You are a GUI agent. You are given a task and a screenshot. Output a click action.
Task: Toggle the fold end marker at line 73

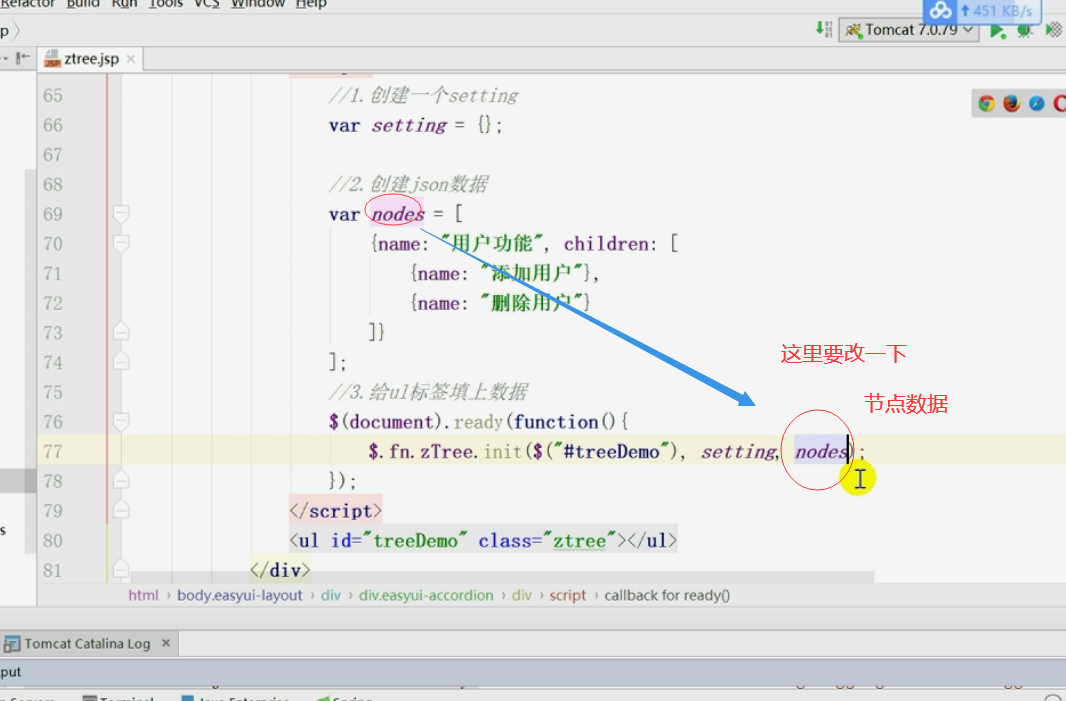tap(121, 332)
